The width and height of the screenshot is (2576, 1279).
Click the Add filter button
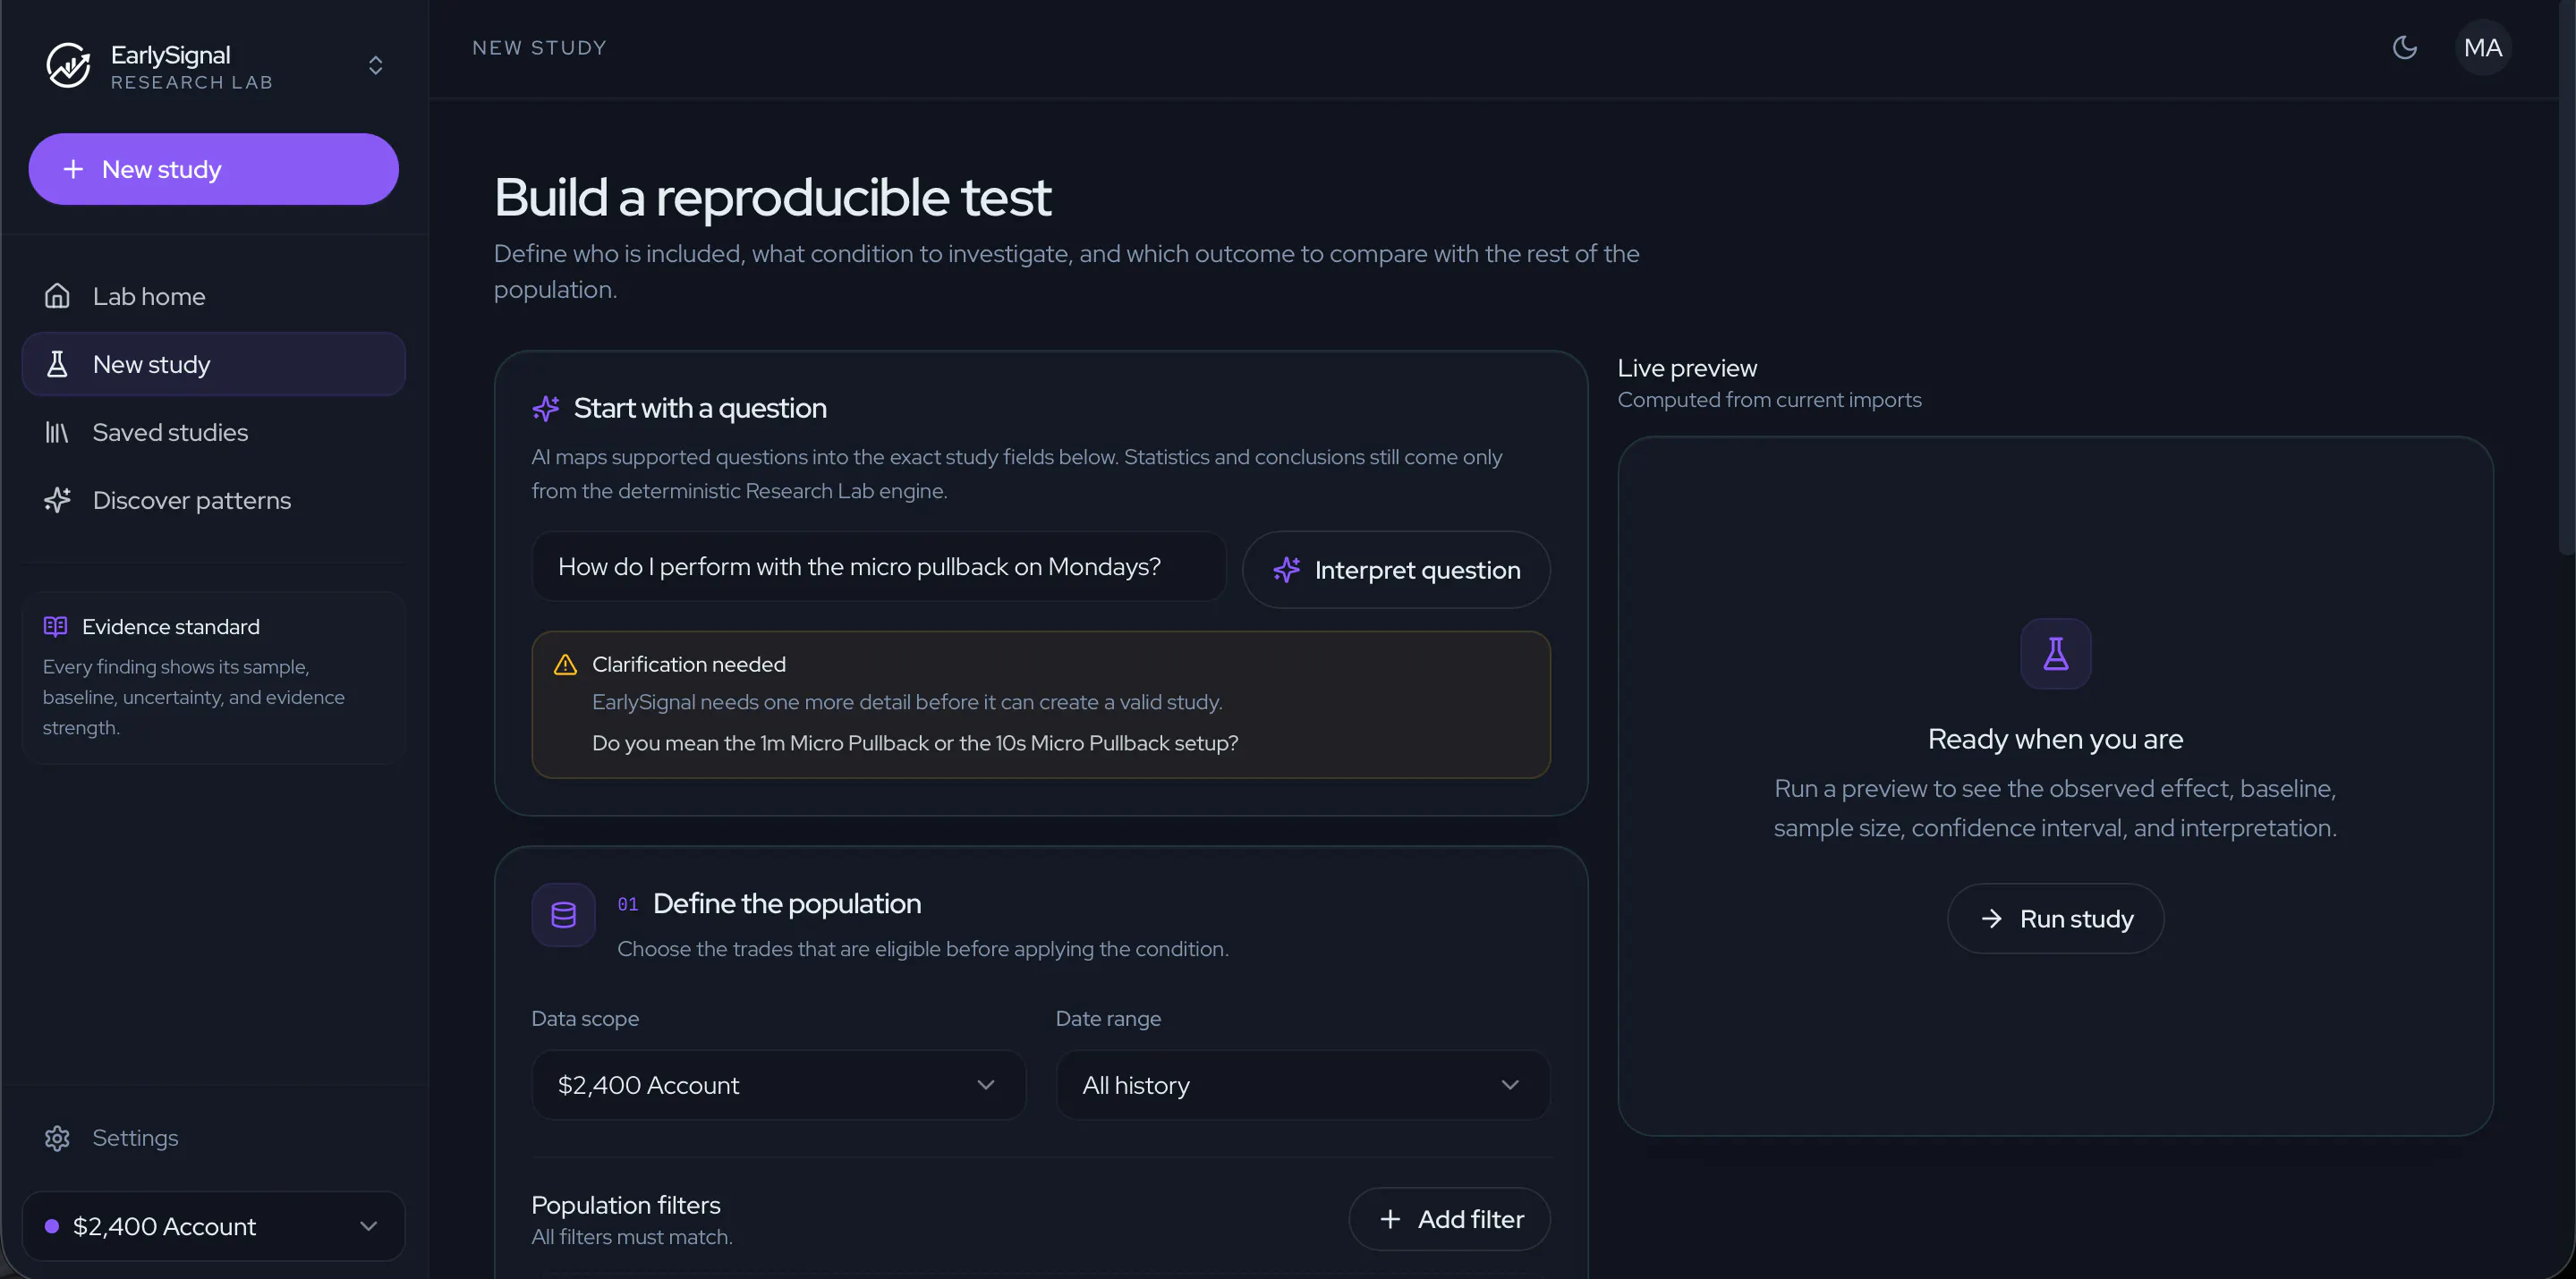1449,1219
